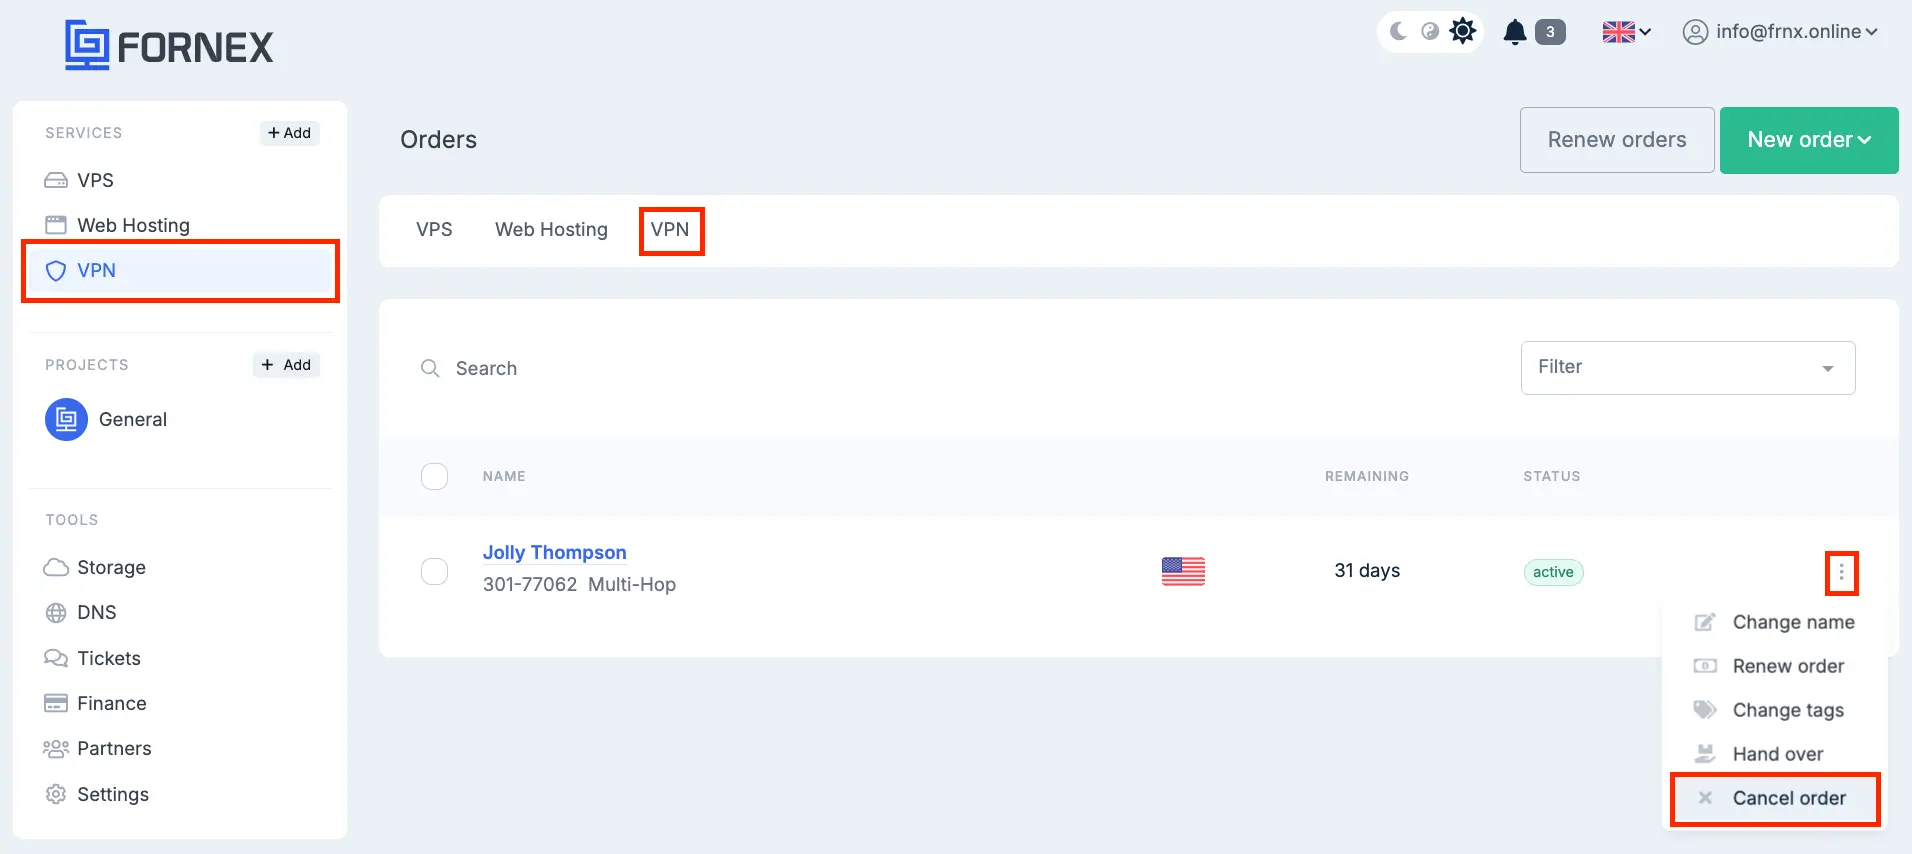Click the Web Hosting window icon
Screen dimensions: 1912x854
point(56,225)
